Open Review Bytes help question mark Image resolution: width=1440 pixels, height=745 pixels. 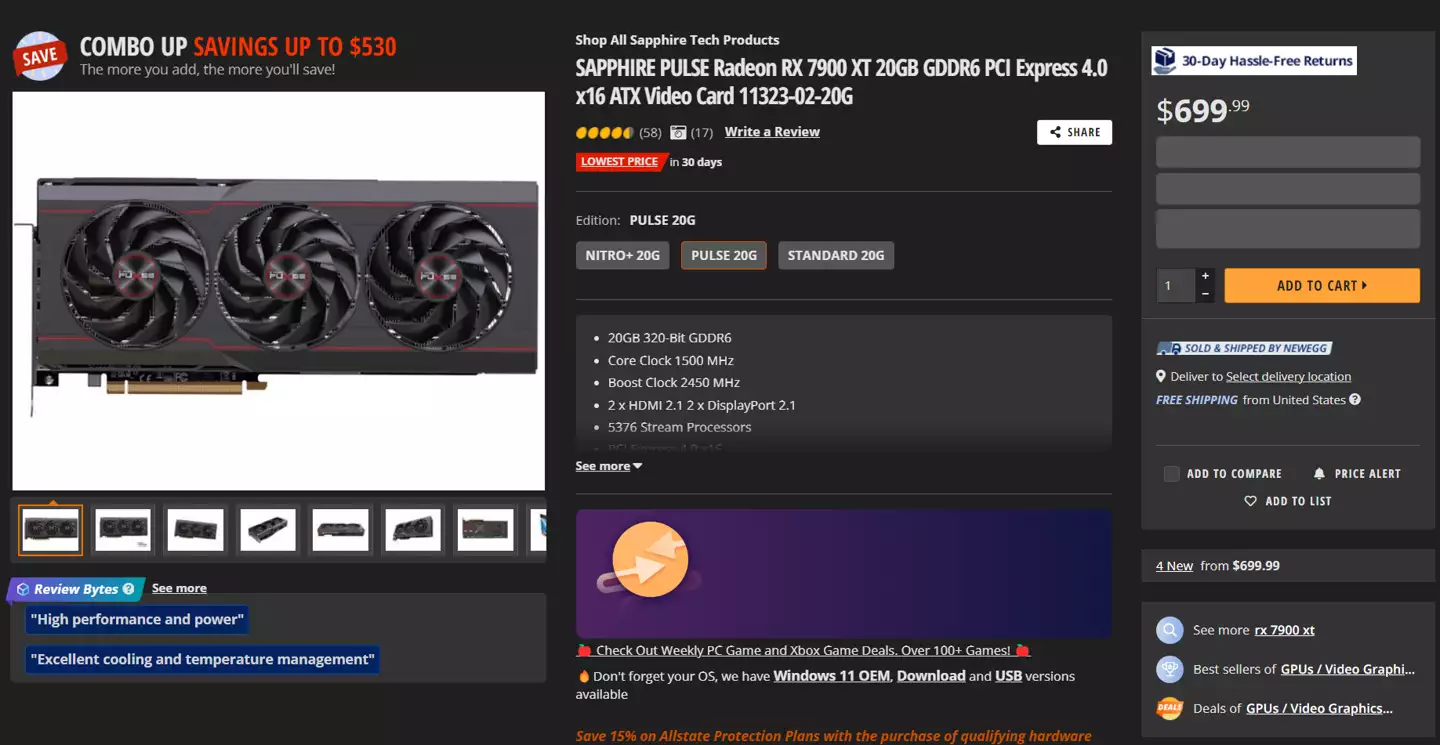click(x=128, y=589)
